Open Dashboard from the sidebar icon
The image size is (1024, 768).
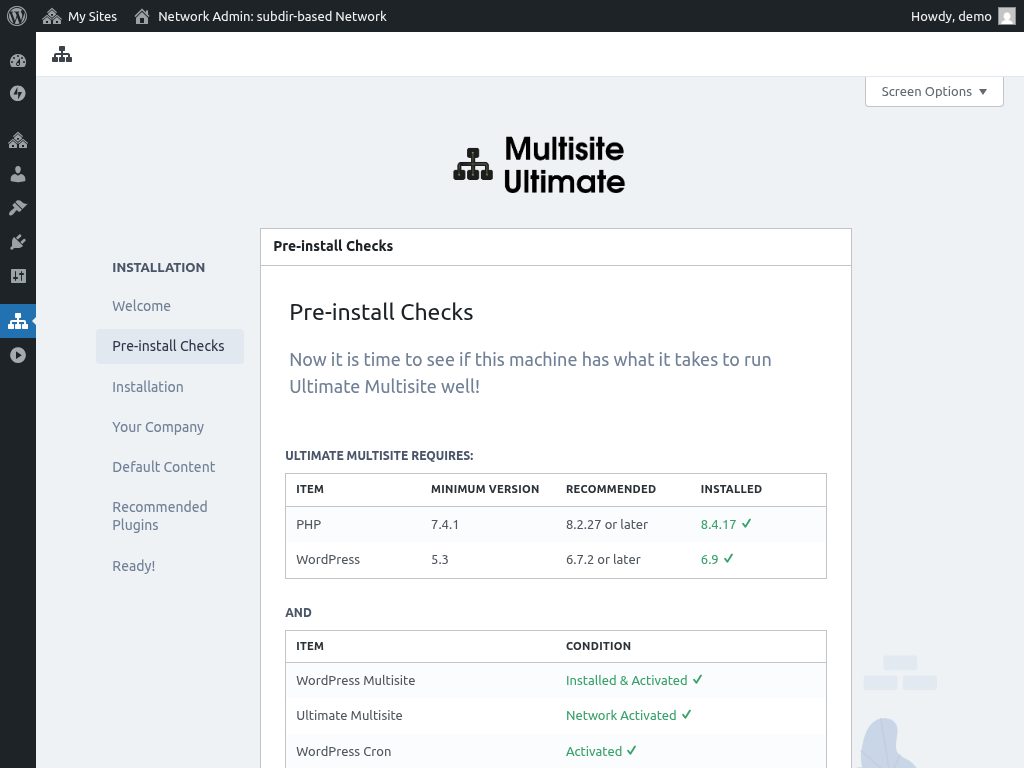point(18,61)
